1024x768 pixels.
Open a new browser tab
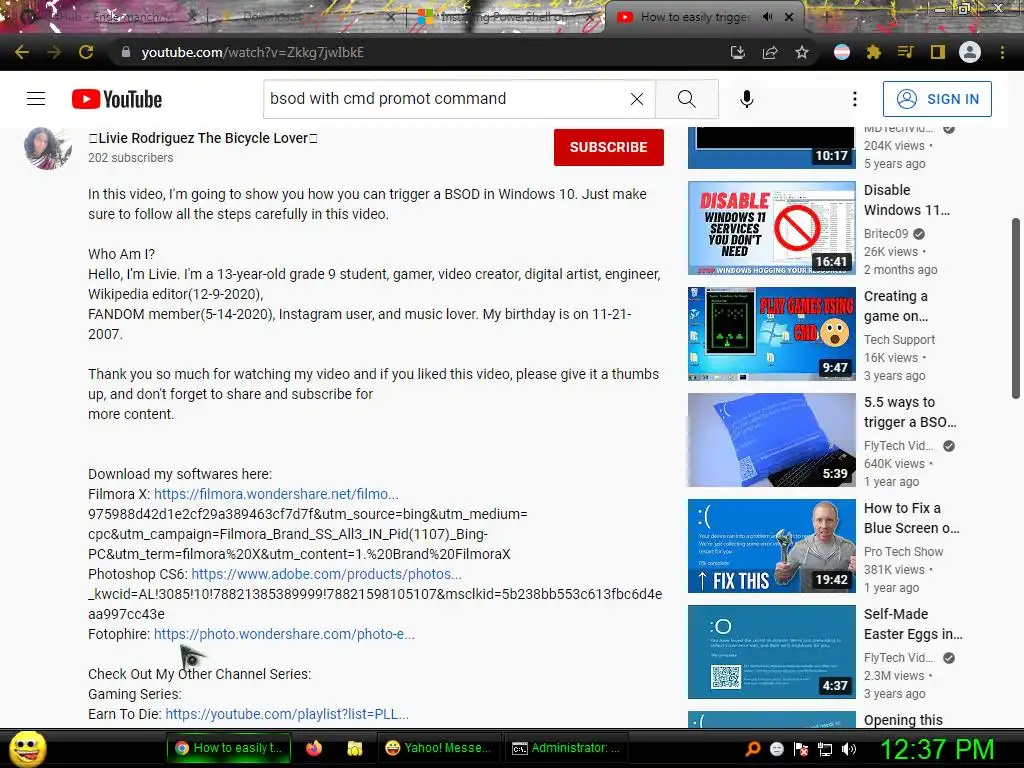coord(826,17)
